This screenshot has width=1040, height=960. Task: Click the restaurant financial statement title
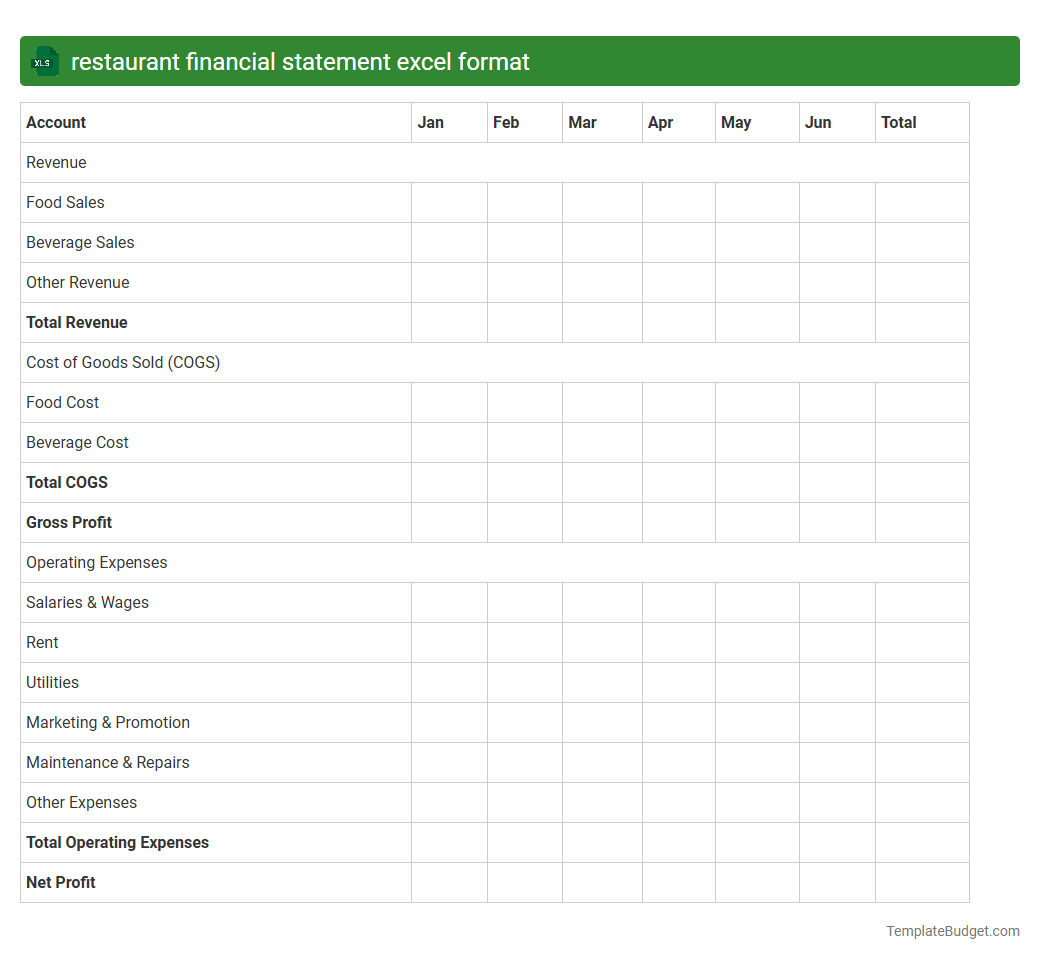(300, 61)
